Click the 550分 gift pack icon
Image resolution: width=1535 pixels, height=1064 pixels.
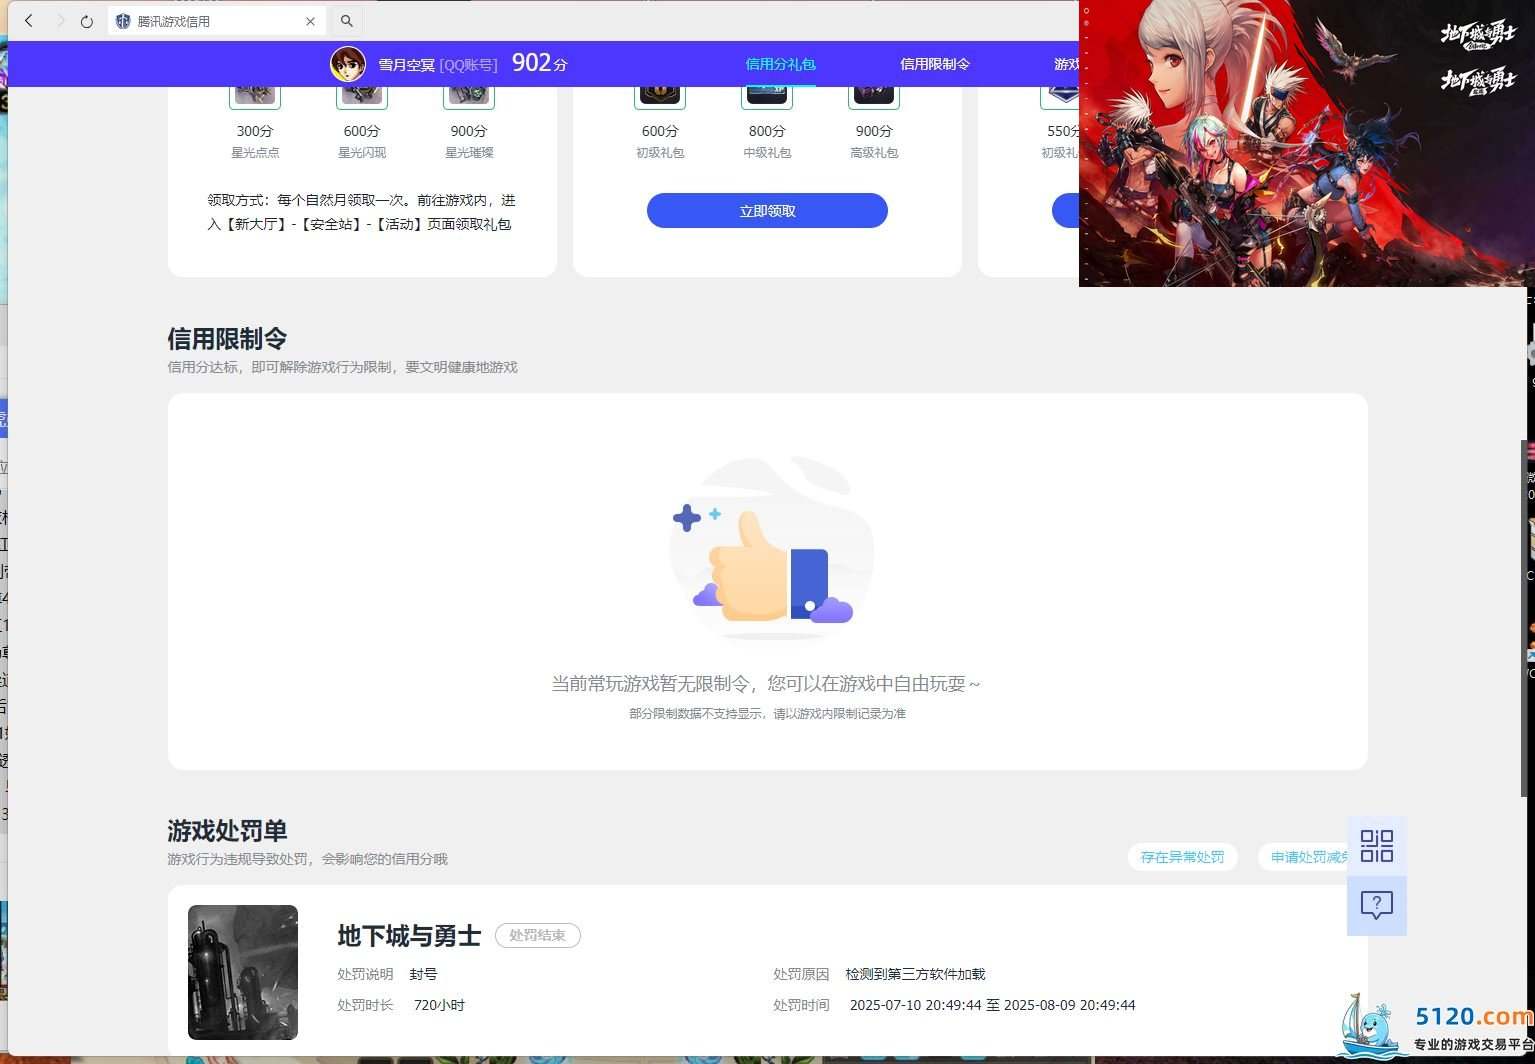[1060, 96]
